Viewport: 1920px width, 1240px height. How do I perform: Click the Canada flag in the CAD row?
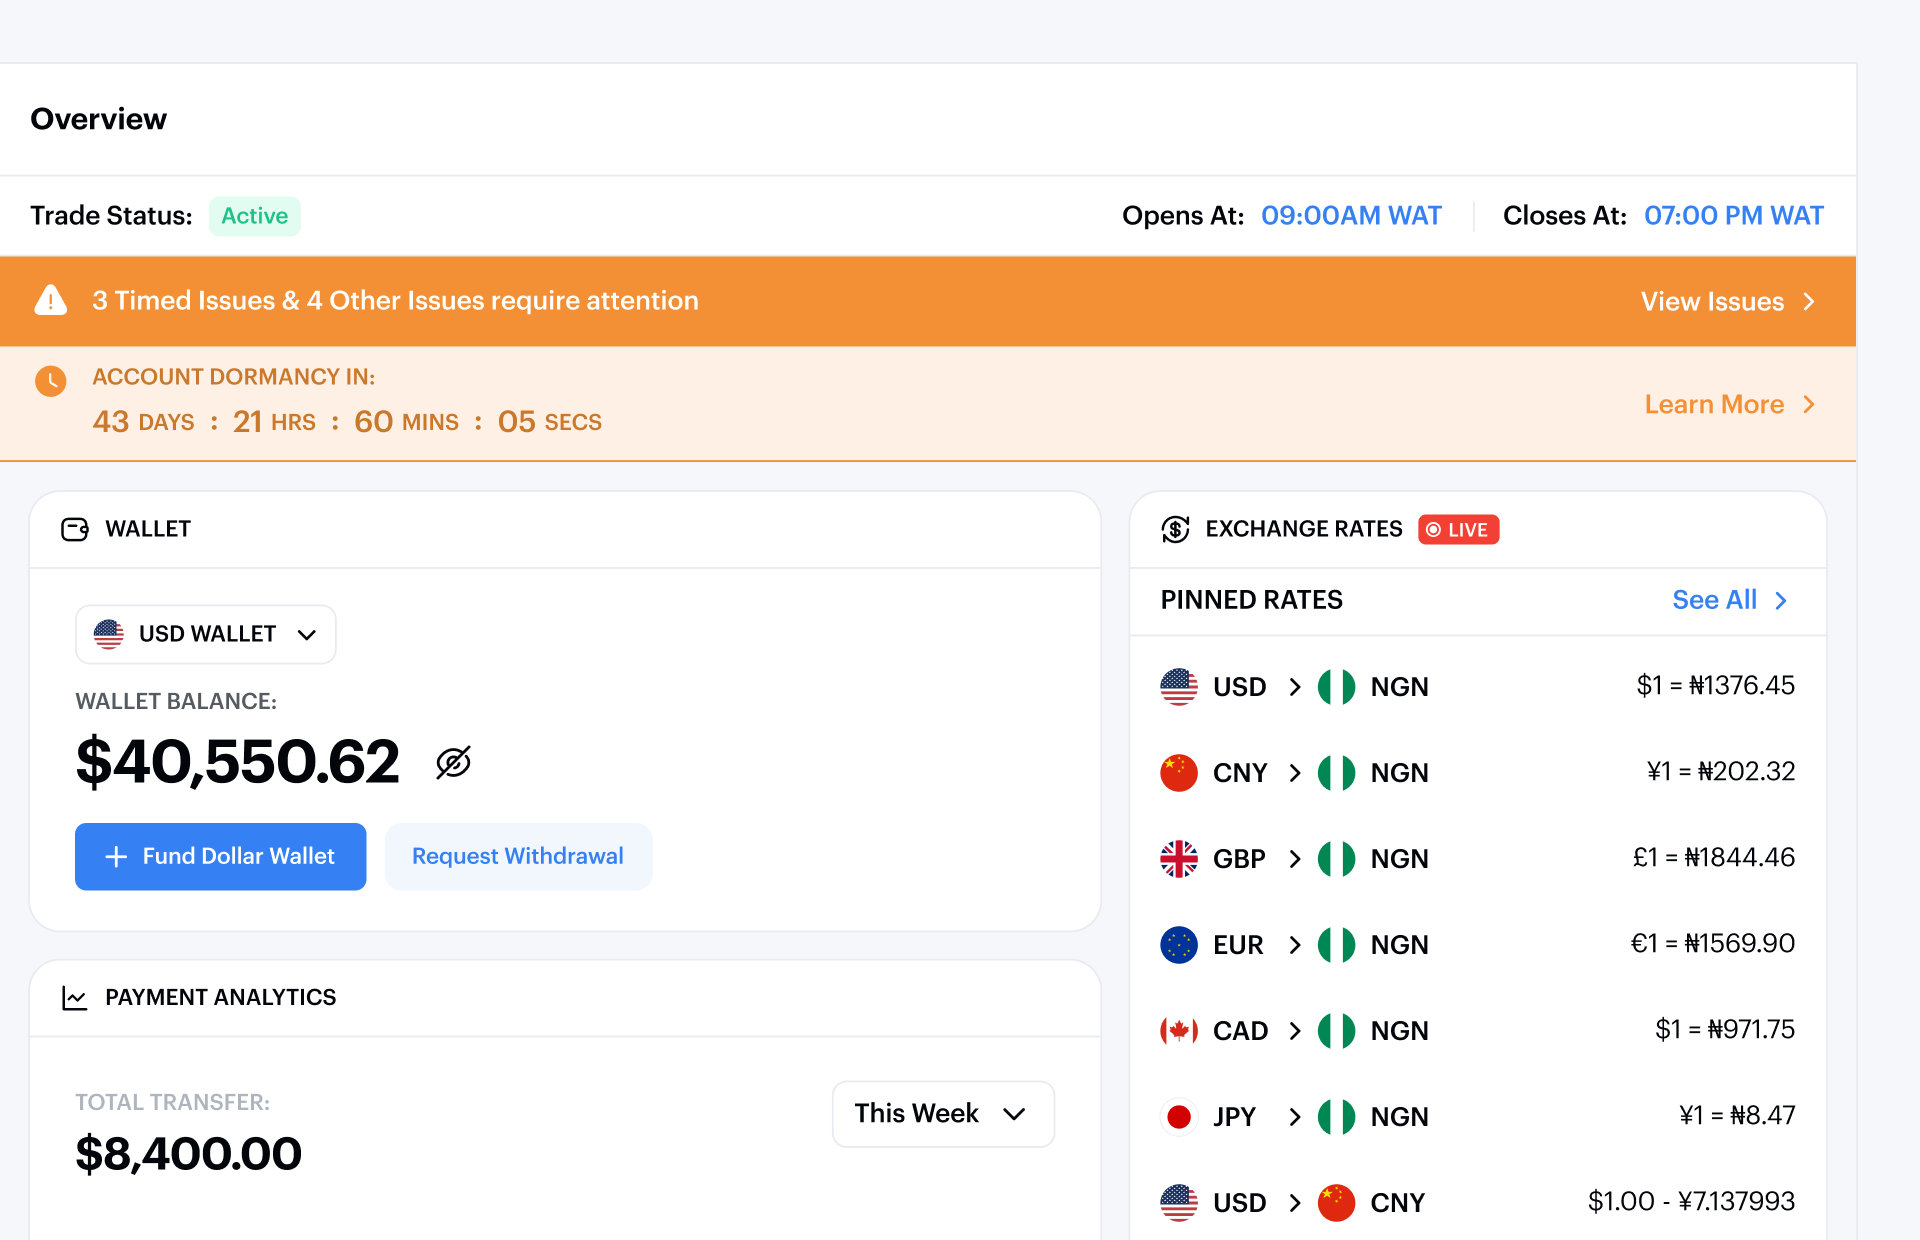[x=1179, y=1031]
